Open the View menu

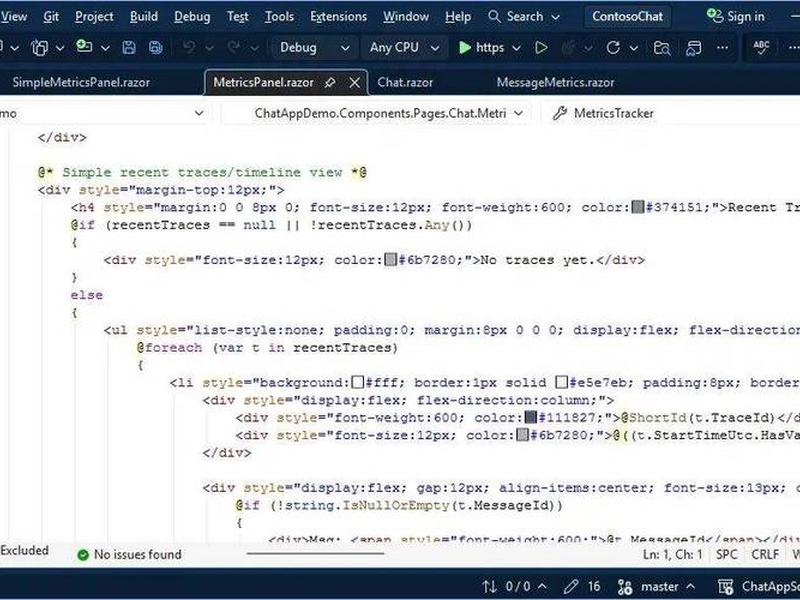(x=13, y=16)
